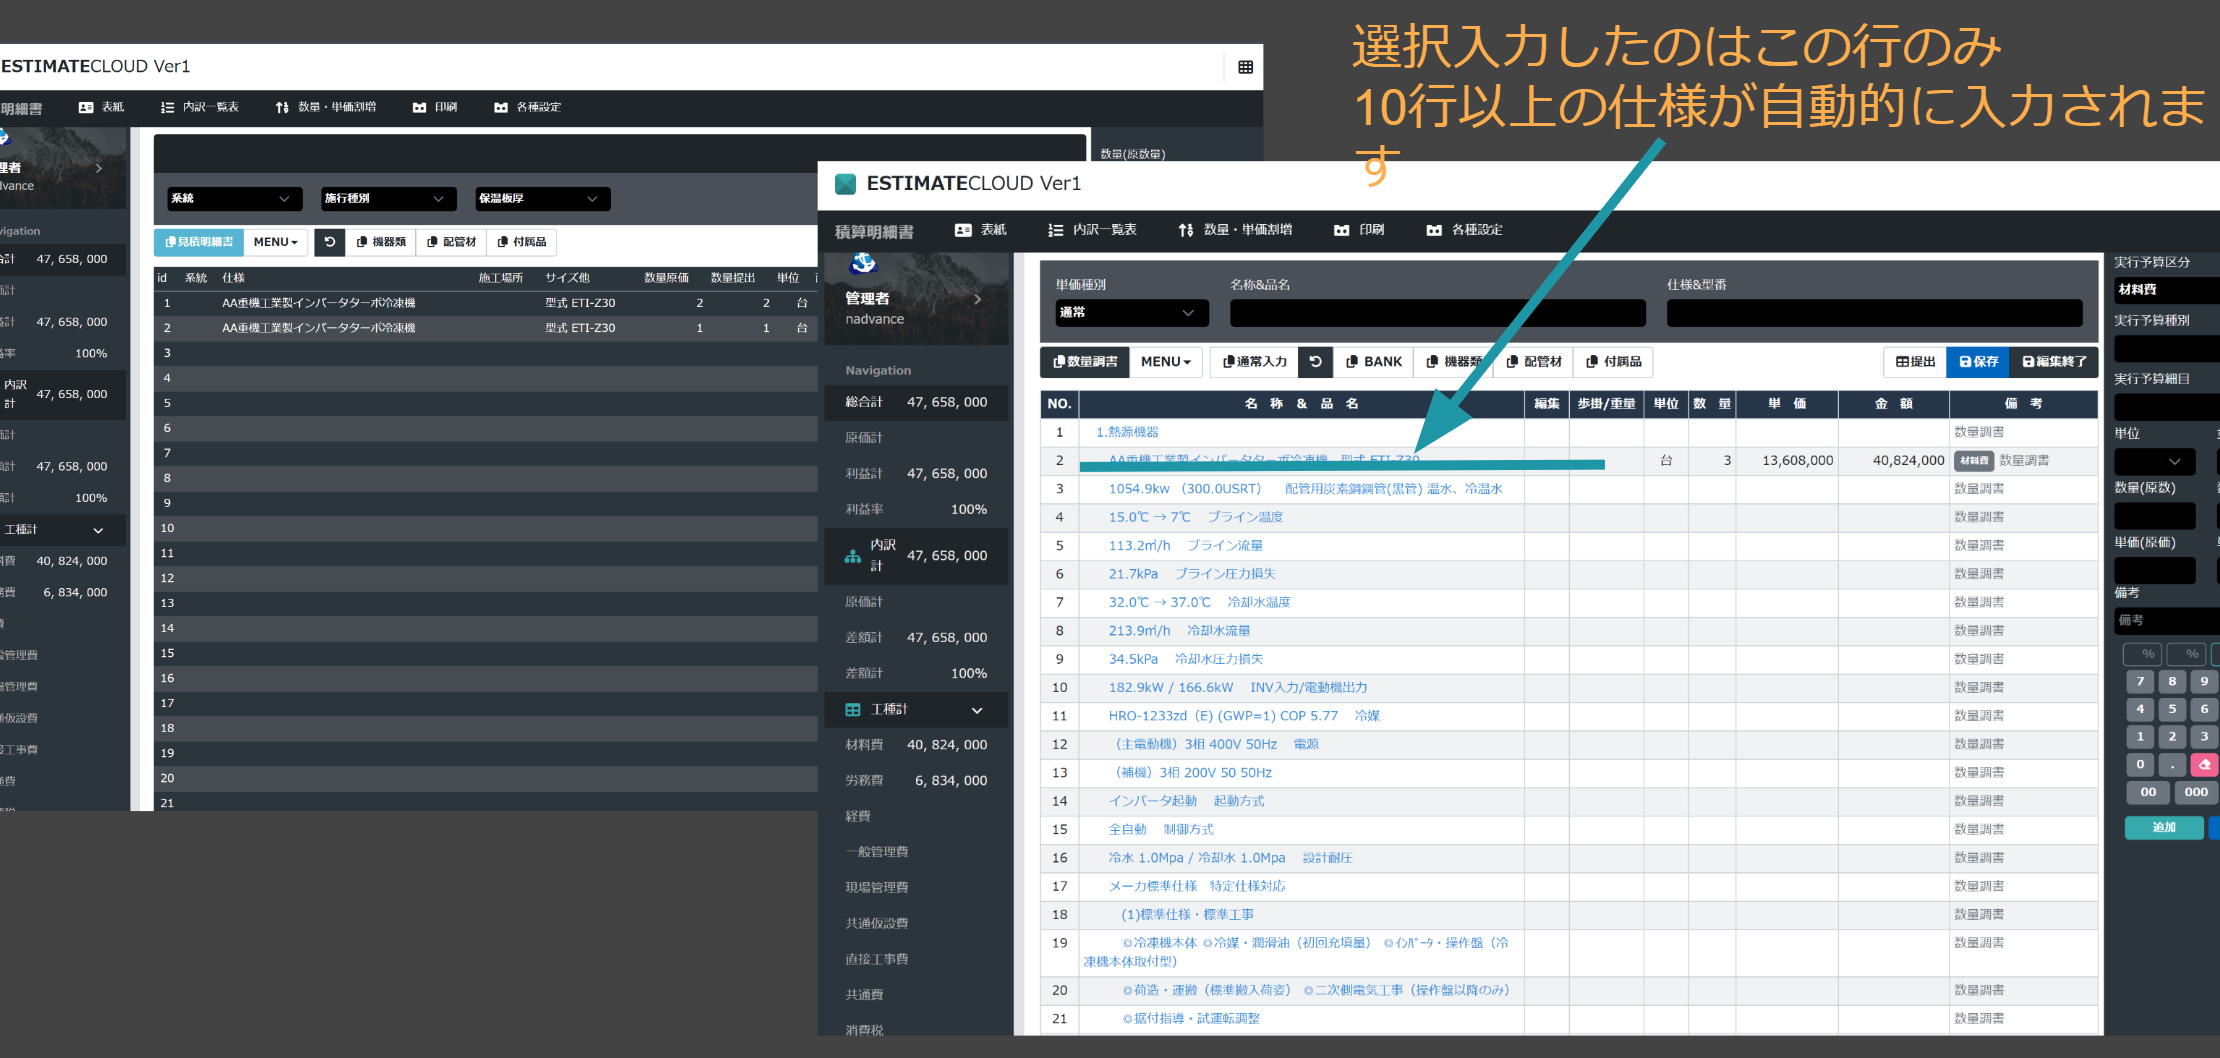Click the undo arrow icon beside 通常入力

click(1316, 362)
